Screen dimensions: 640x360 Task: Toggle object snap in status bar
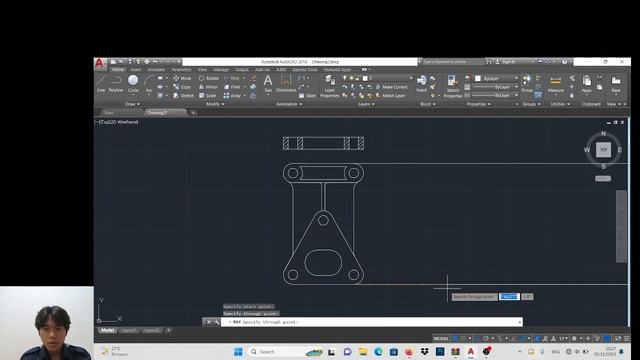pos(522,338)
